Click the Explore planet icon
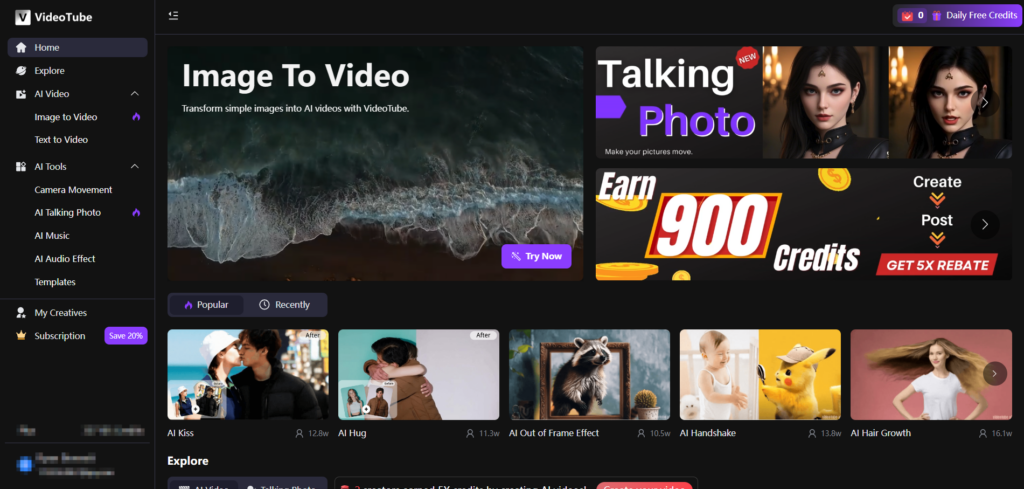 [x=22, y=71]
